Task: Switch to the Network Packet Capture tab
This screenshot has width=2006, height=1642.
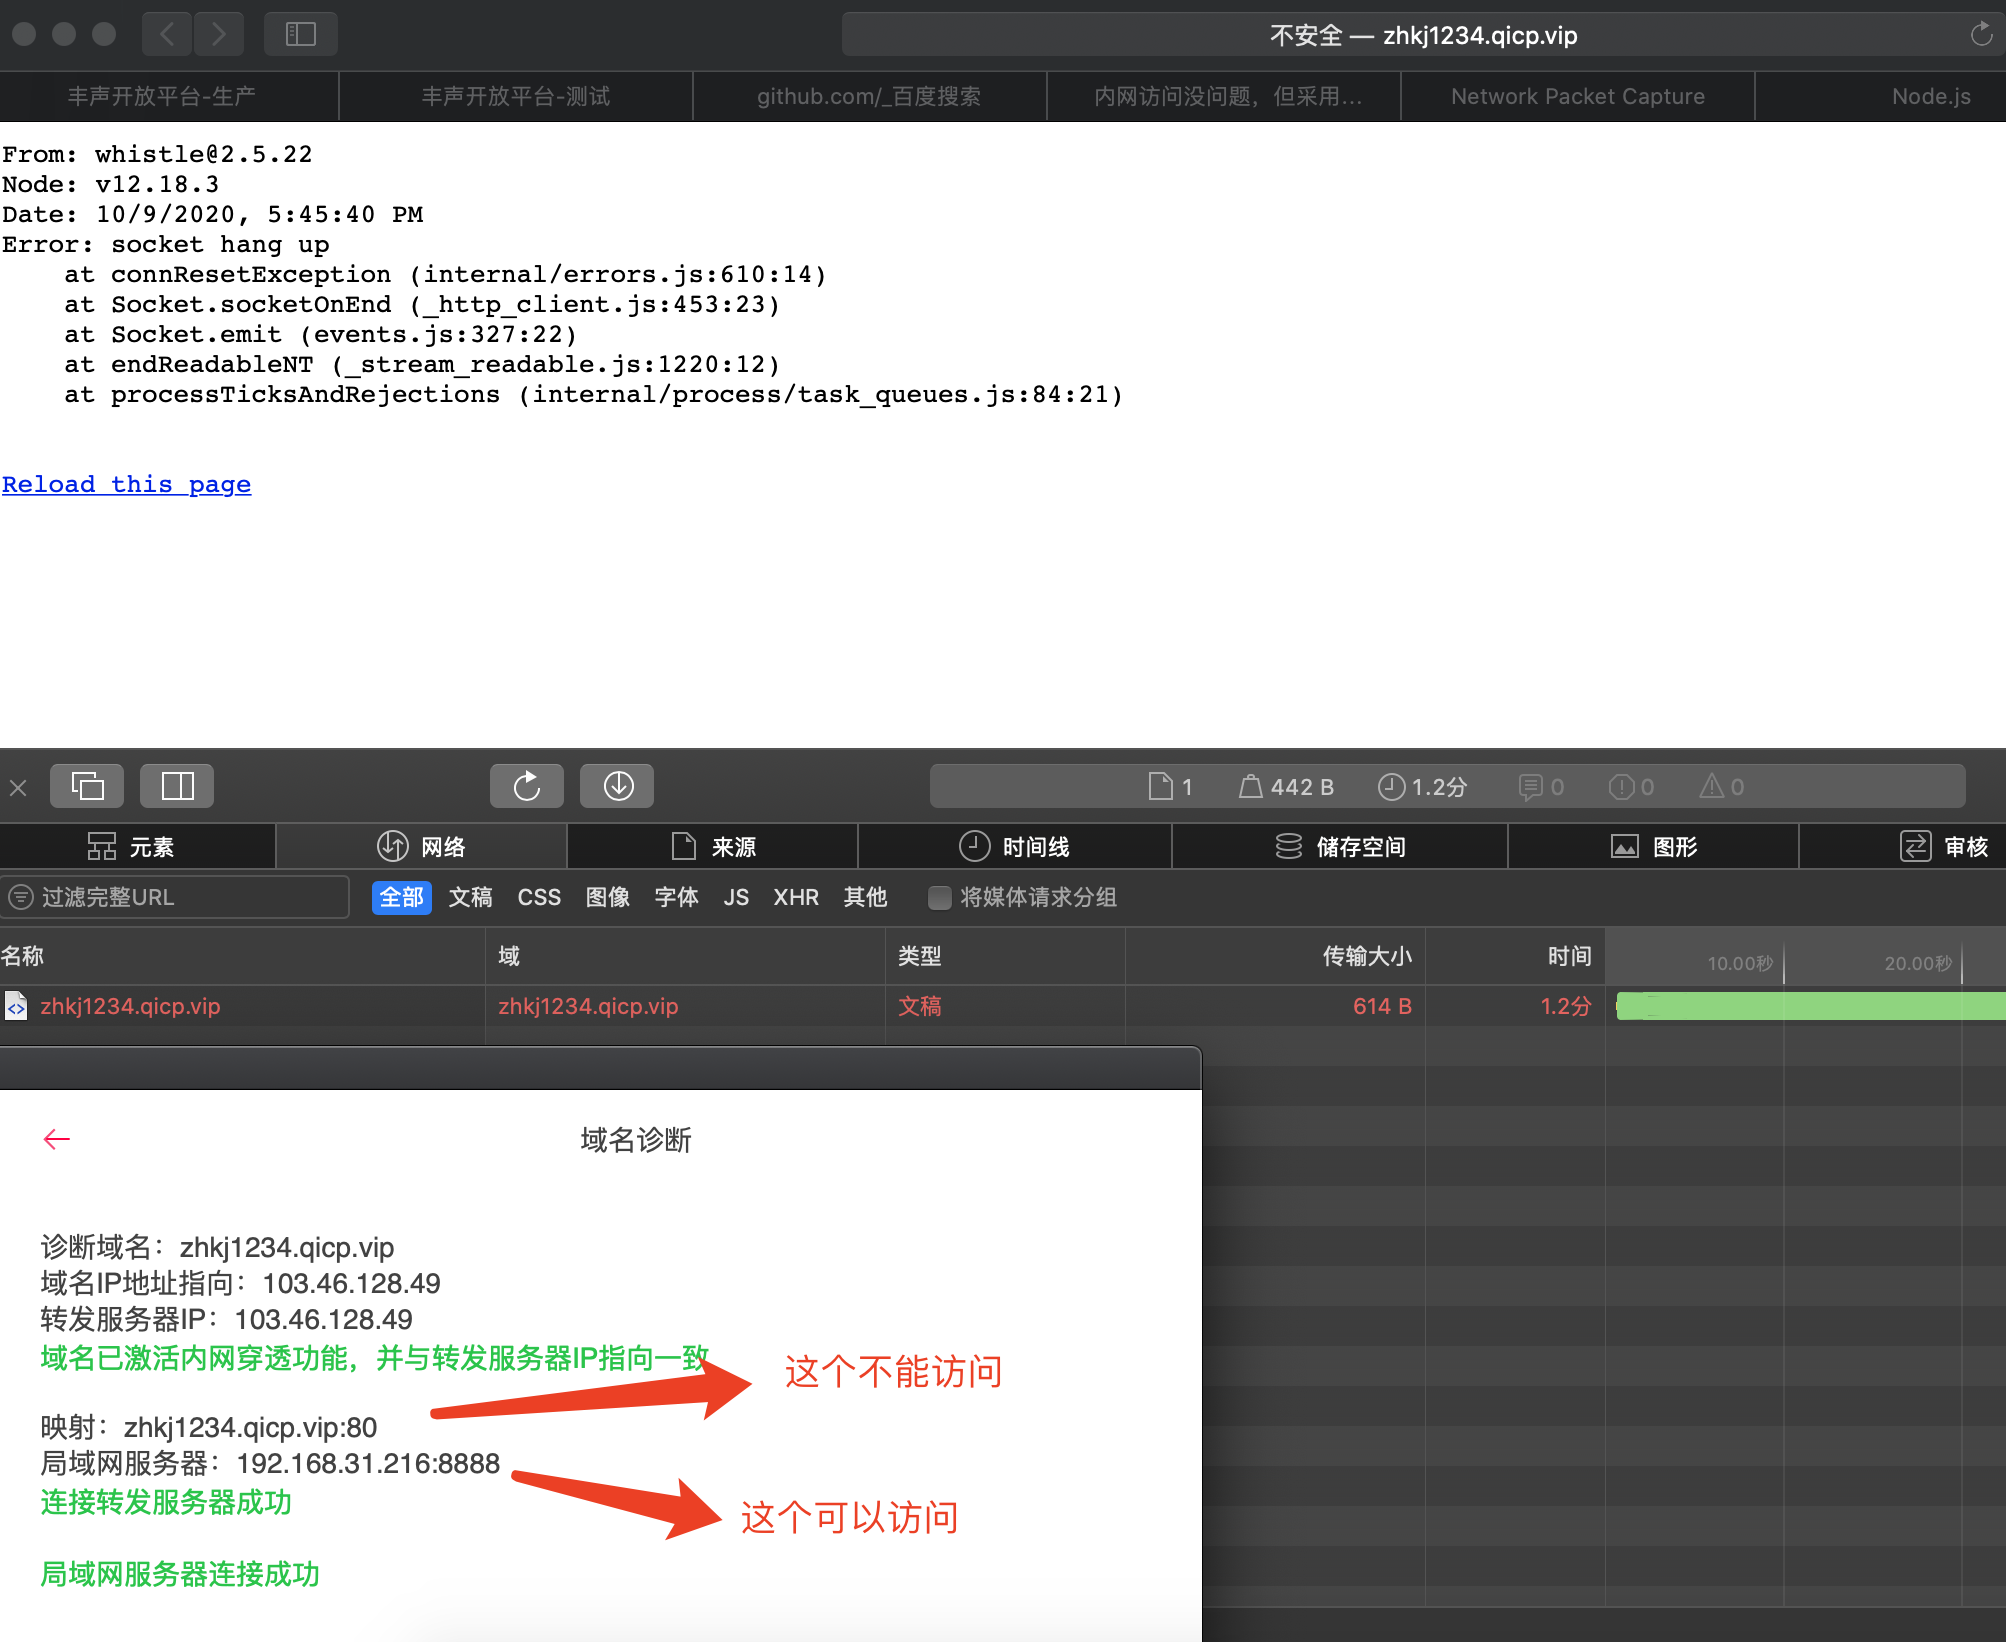Action: [x=1578, y=97]
